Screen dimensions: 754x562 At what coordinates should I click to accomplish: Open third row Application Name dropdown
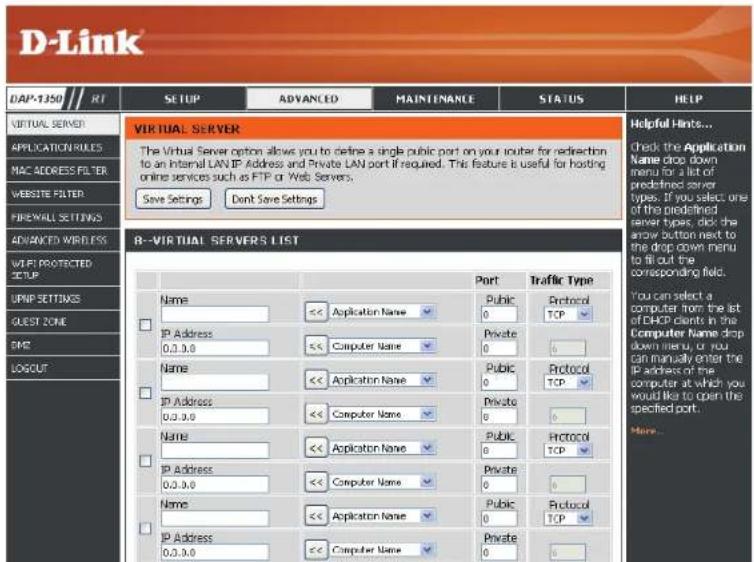(382, 449)
